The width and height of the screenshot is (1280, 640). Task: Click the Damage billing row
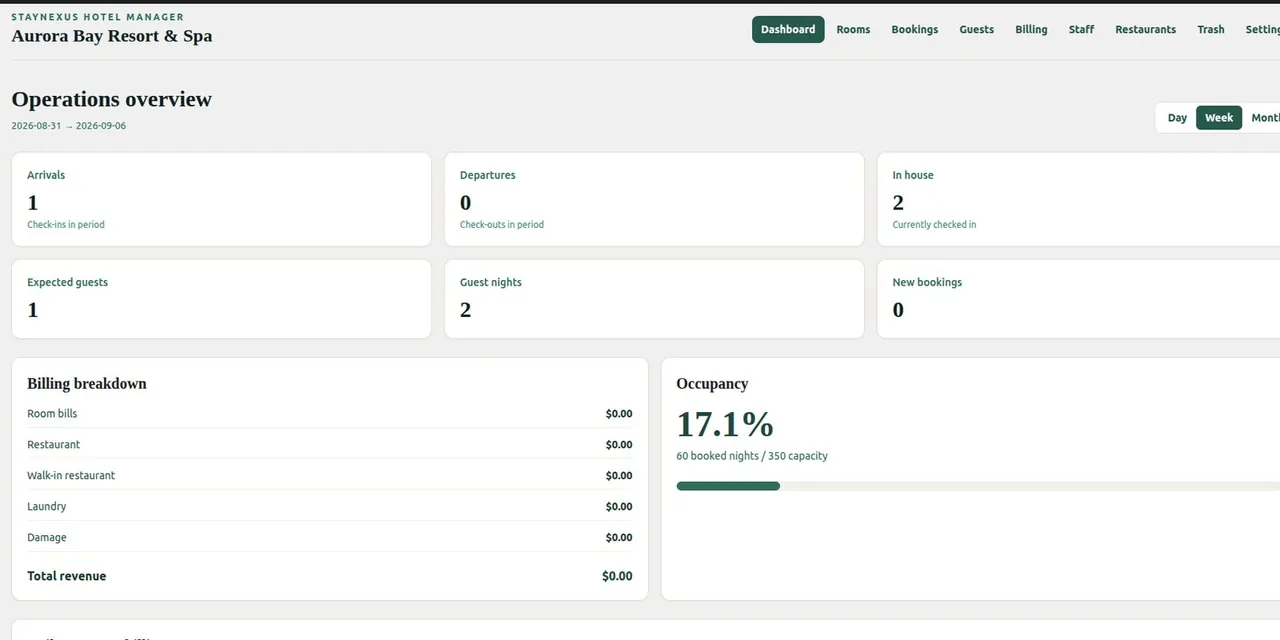click(x=330, y=537)
